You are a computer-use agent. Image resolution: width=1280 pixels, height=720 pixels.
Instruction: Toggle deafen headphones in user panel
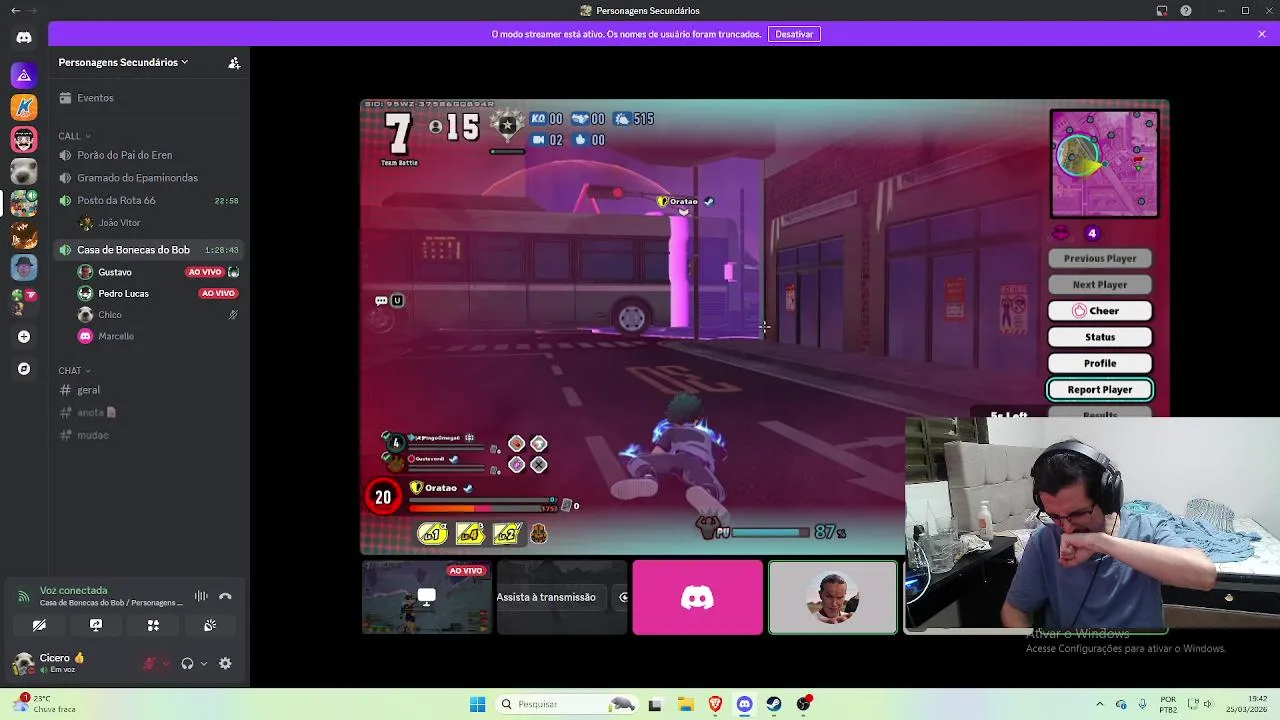187,663
